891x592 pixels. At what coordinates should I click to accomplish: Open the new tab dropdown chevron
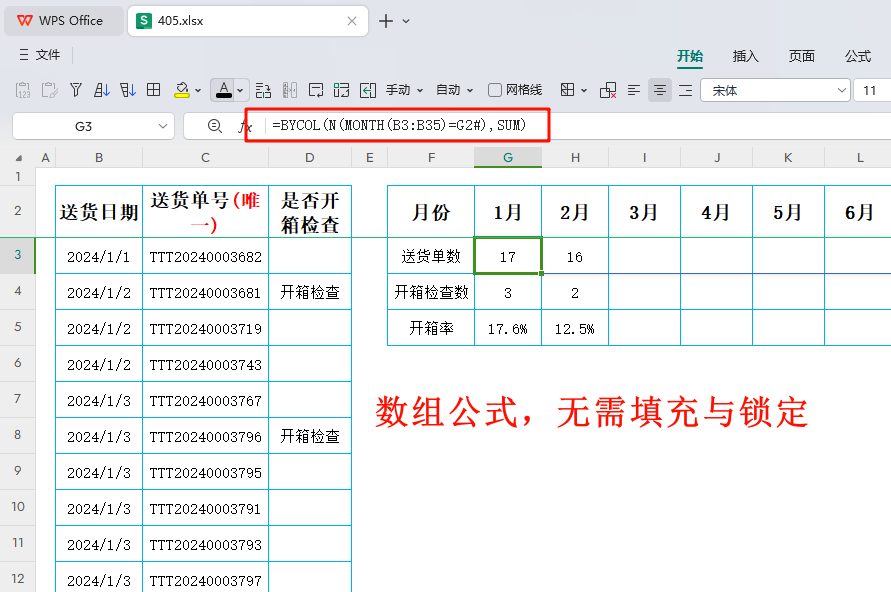[x=406, y=21]
